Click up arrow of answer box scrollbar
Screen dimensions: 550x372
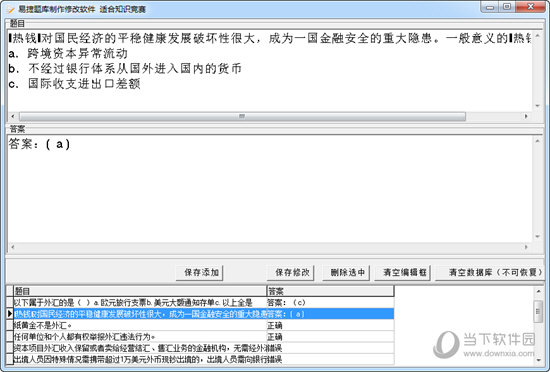[538, 141]
